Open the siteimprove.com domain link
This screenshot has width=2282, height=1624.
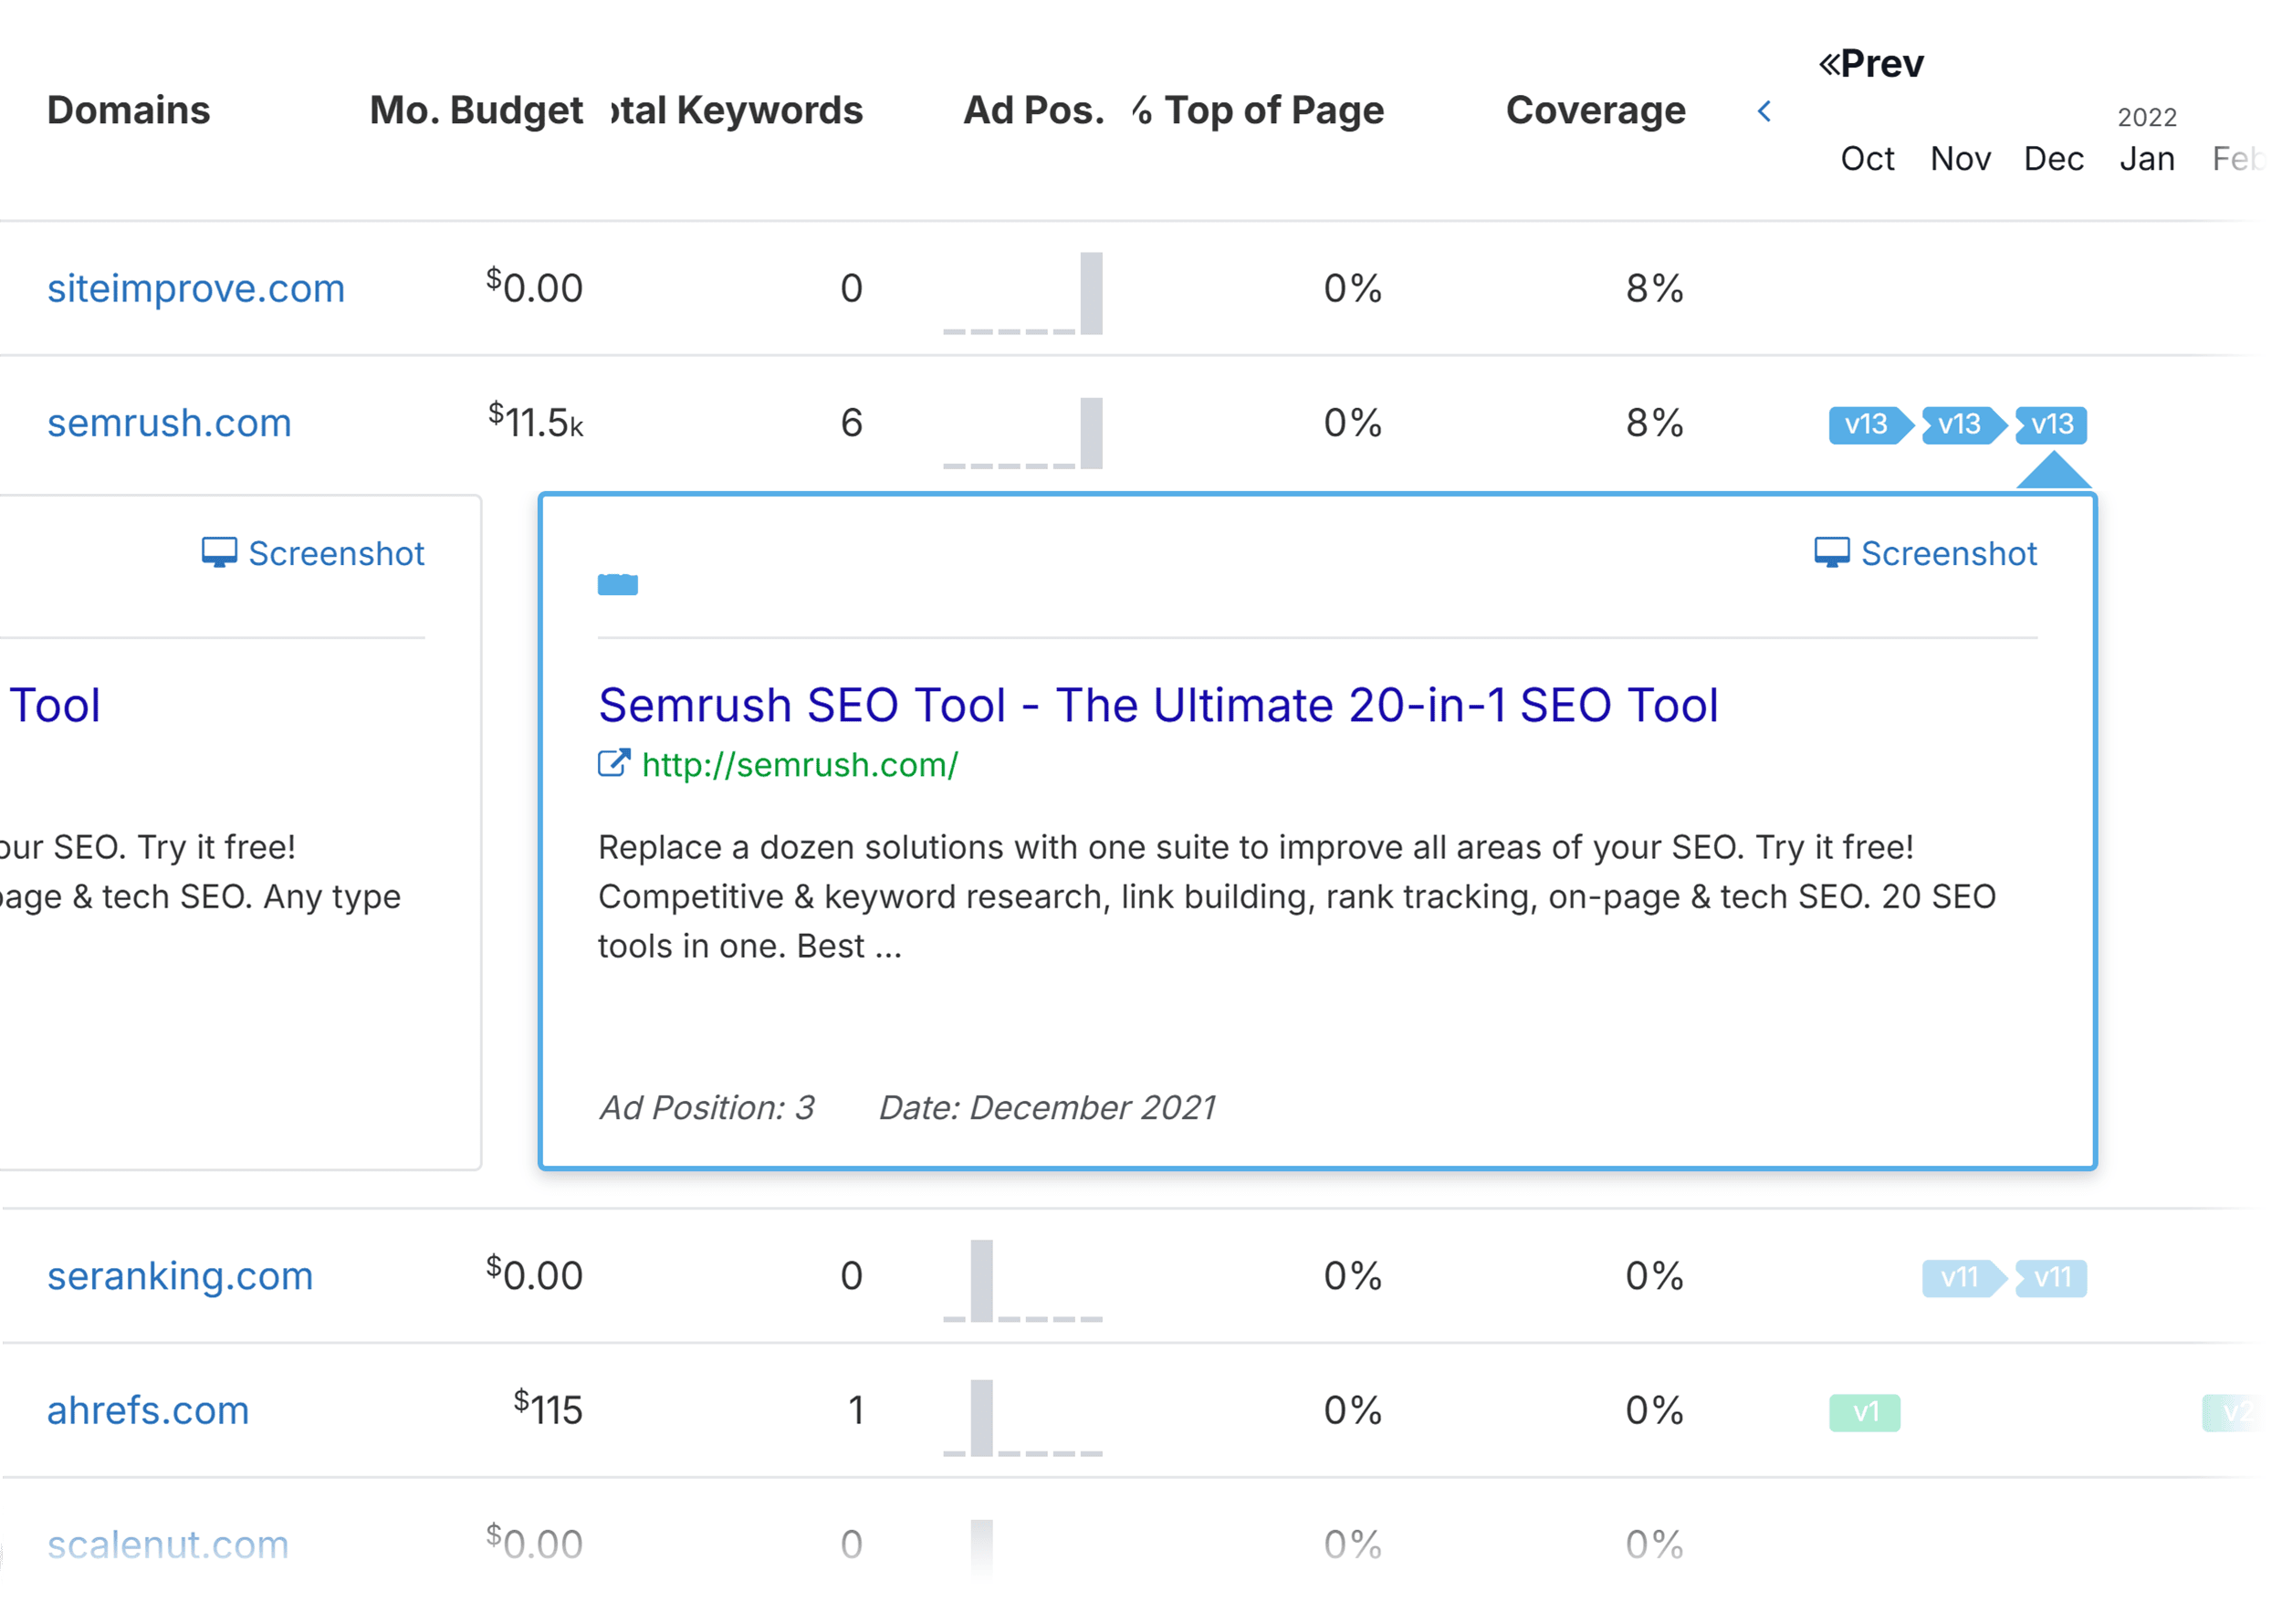point(196,288)
